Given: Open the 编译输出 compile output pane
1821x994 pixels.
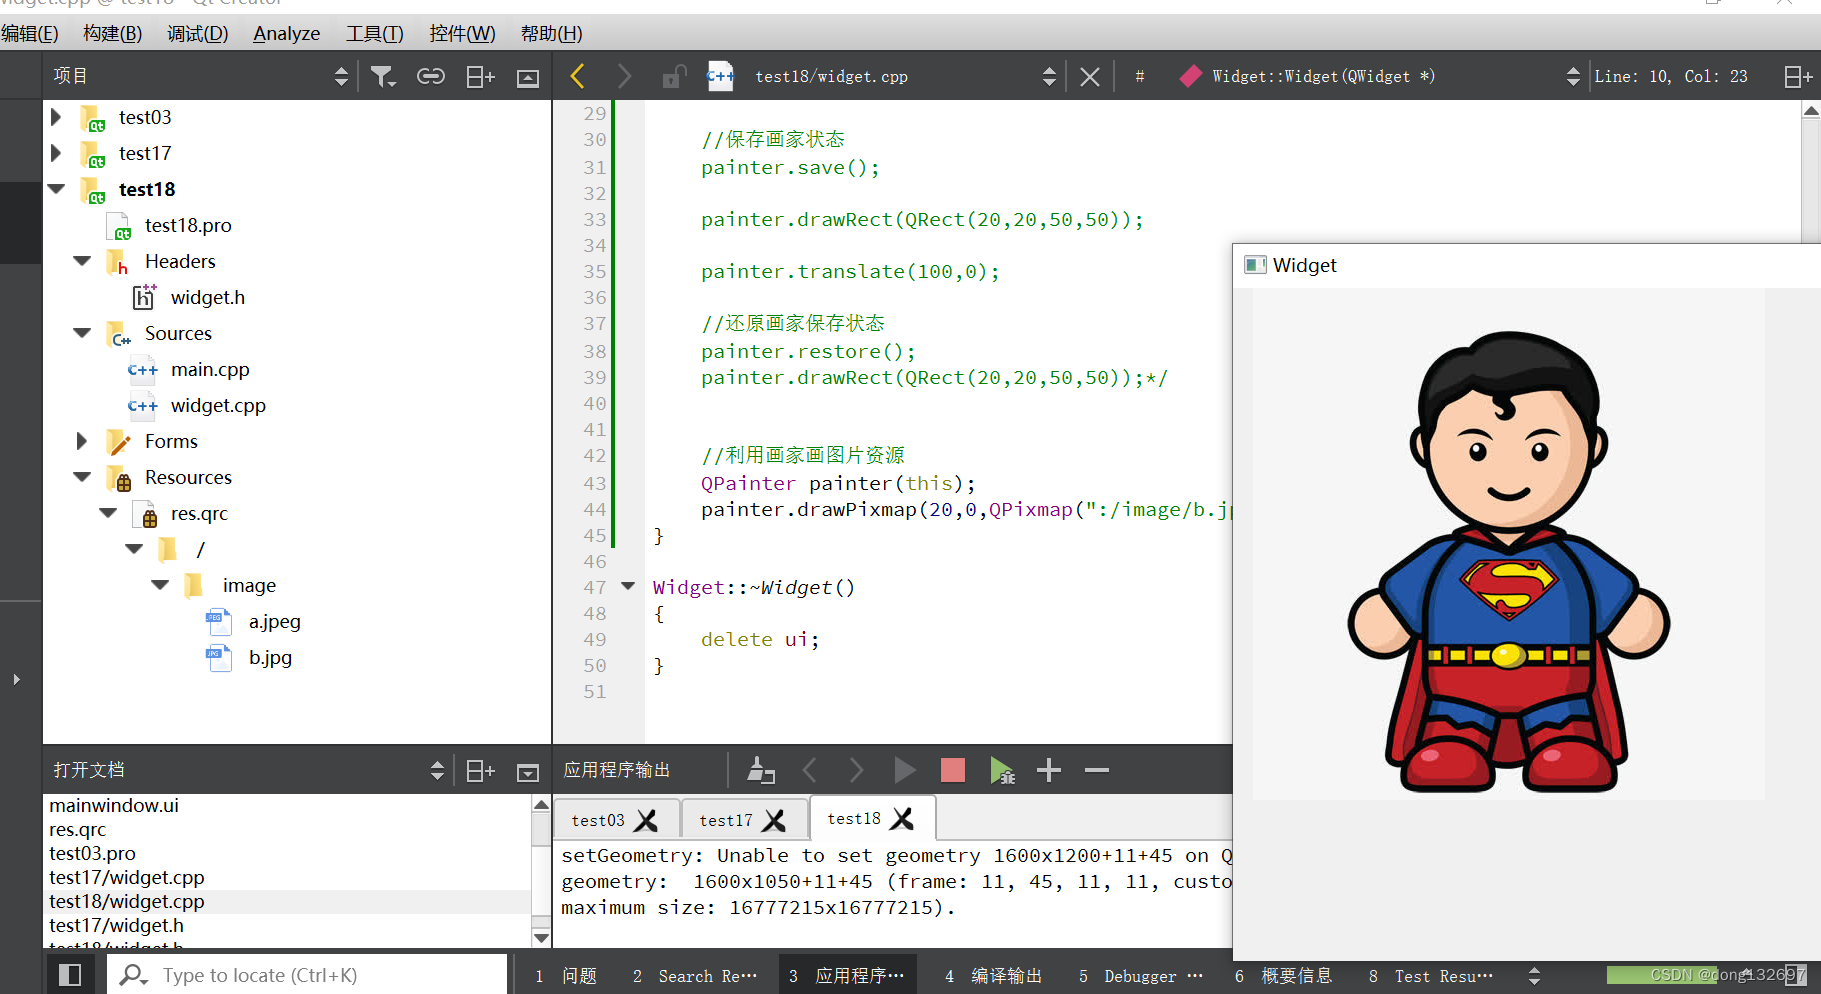Looking at the screenshot, I should pyautogui.click(x=993, y=976).
